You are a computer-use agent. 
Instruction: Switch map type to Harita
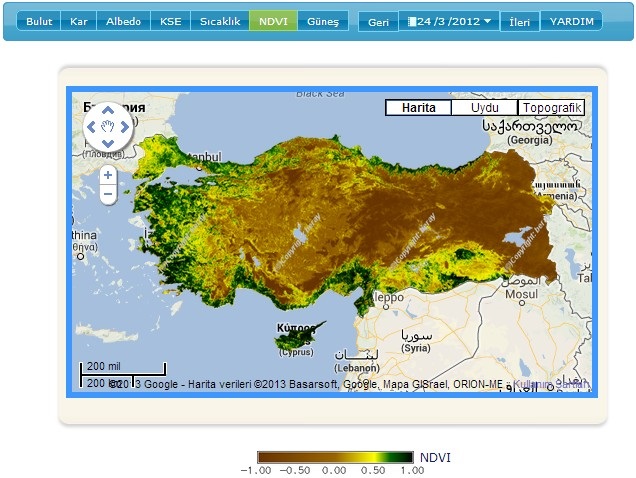pos(418,108)
